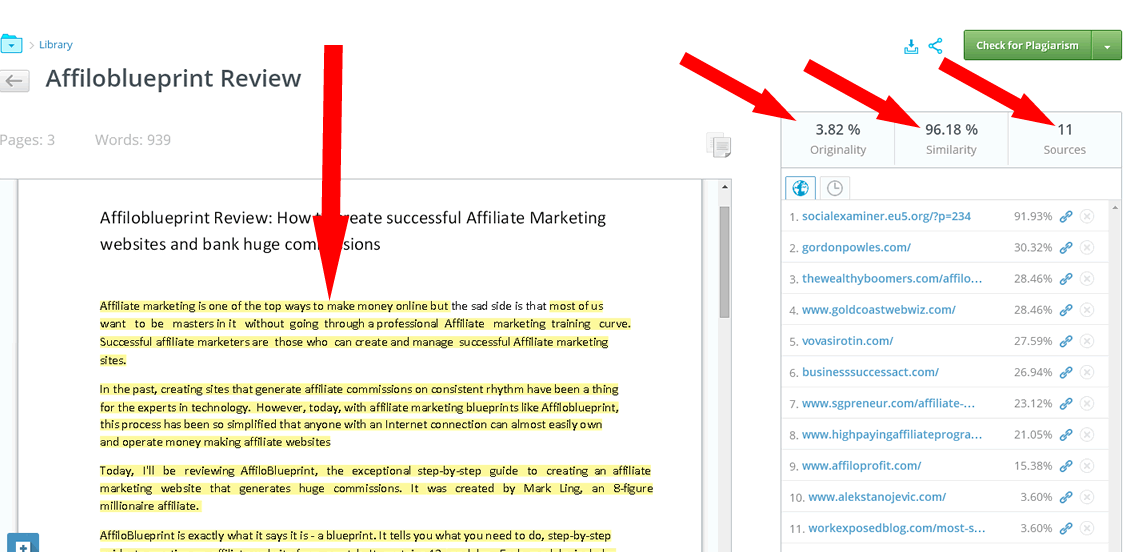Click link icon for workexposedblog.com source
The height and width of the screenshot is (552, 1127).
point(1066,528)
